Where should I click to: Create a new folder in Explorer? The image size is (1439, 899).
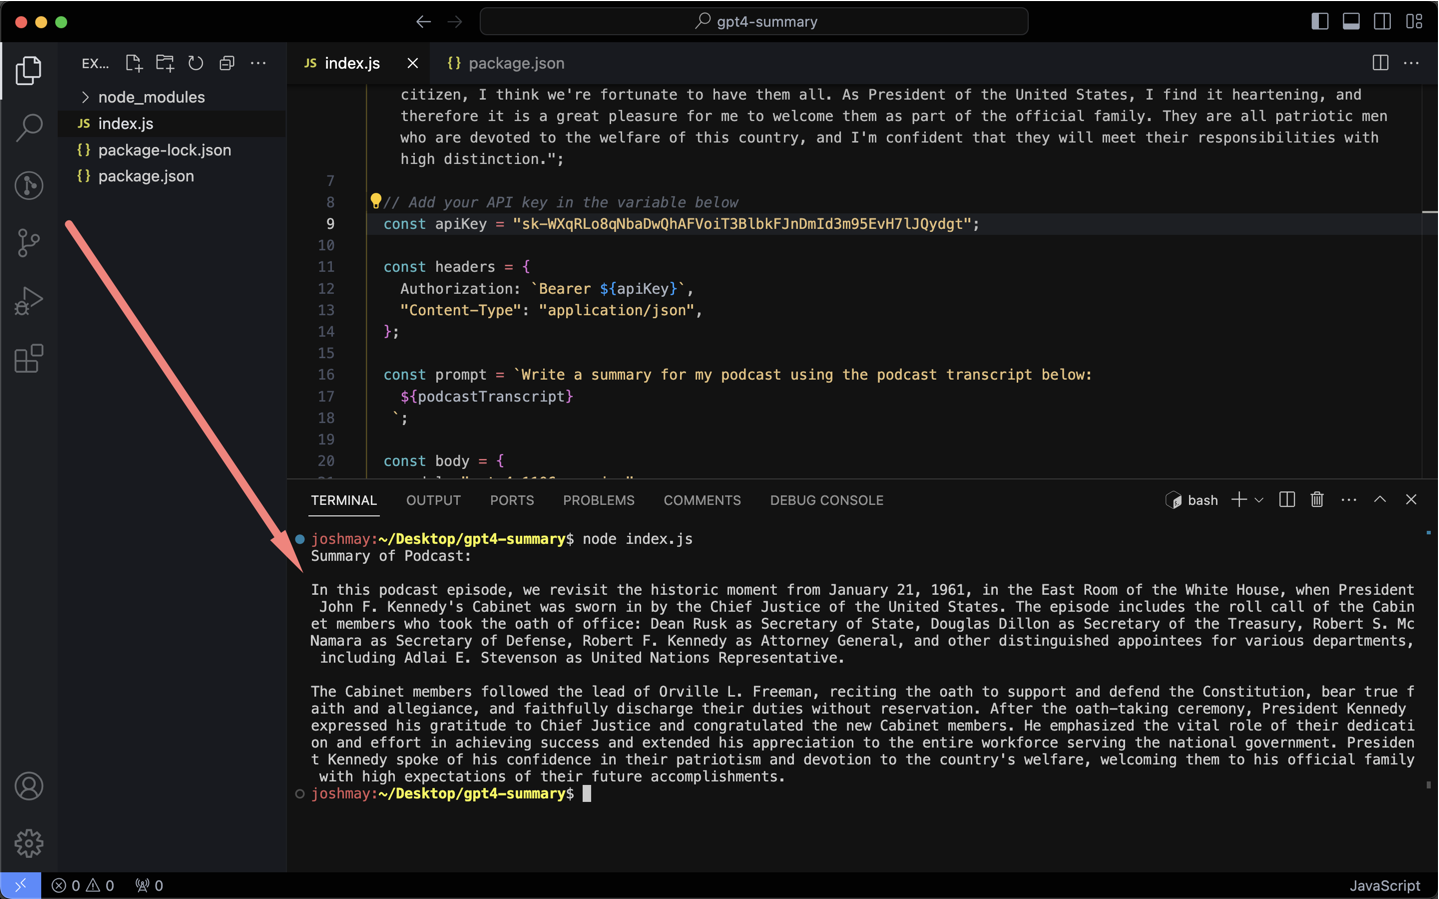point(165,63)
